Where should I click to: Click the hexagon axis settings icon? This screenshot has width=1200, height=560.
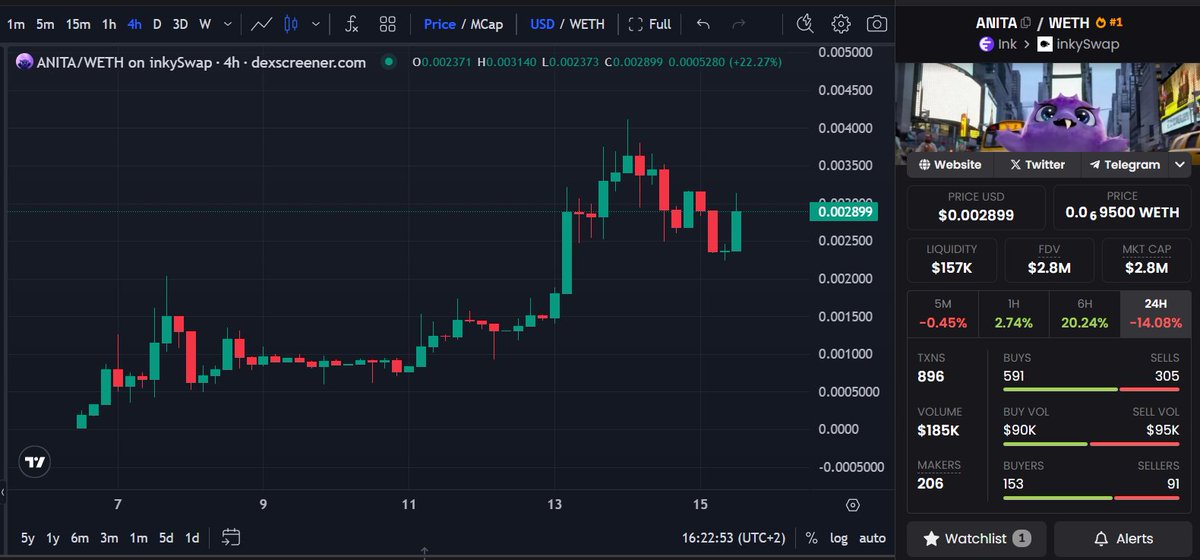click(x=852, y=504)
